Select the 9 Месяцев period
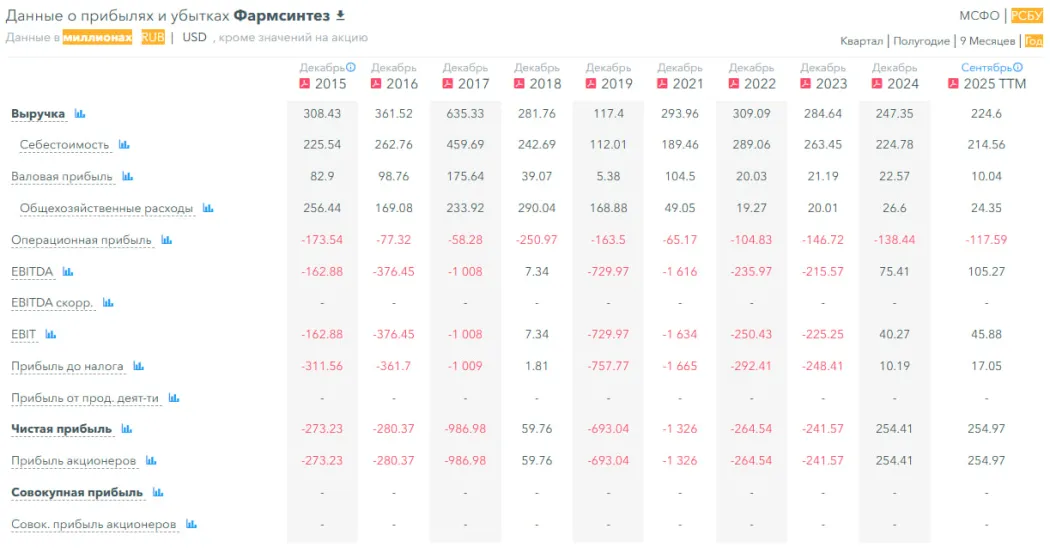 [987, 41]
